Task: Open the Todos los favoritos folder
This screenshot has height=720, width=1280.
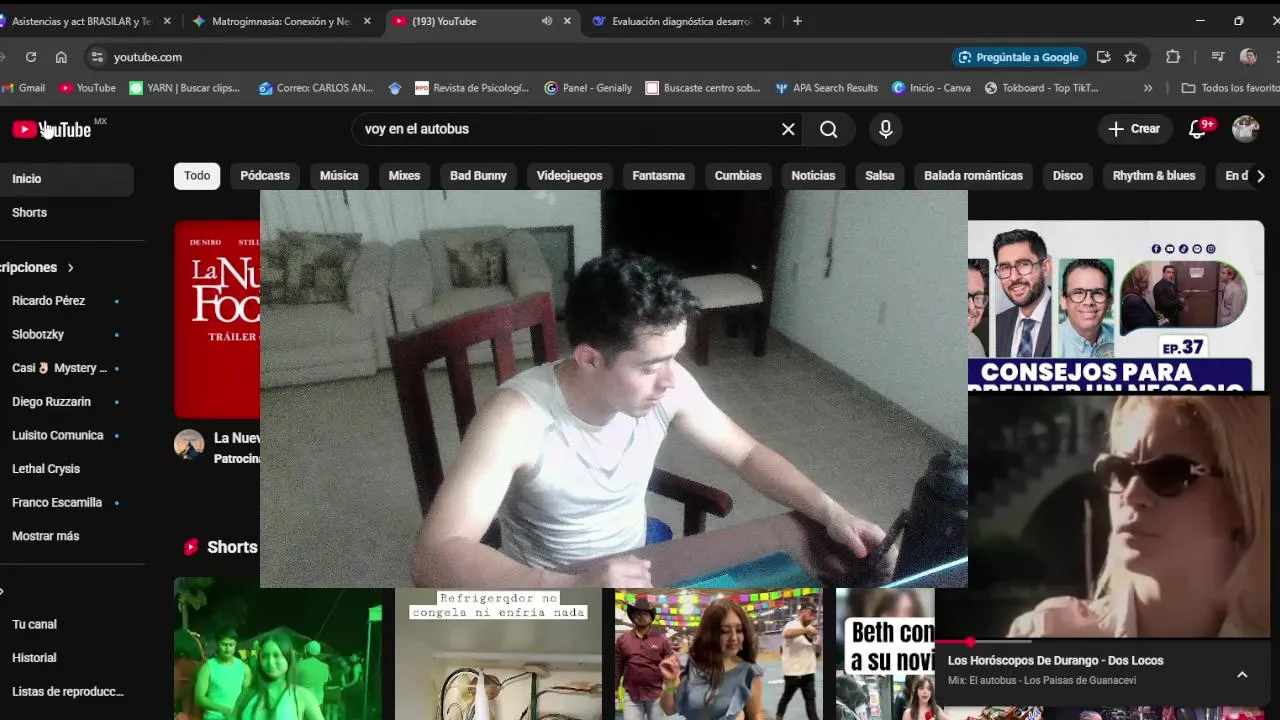Action: [x=1230, y=88]
